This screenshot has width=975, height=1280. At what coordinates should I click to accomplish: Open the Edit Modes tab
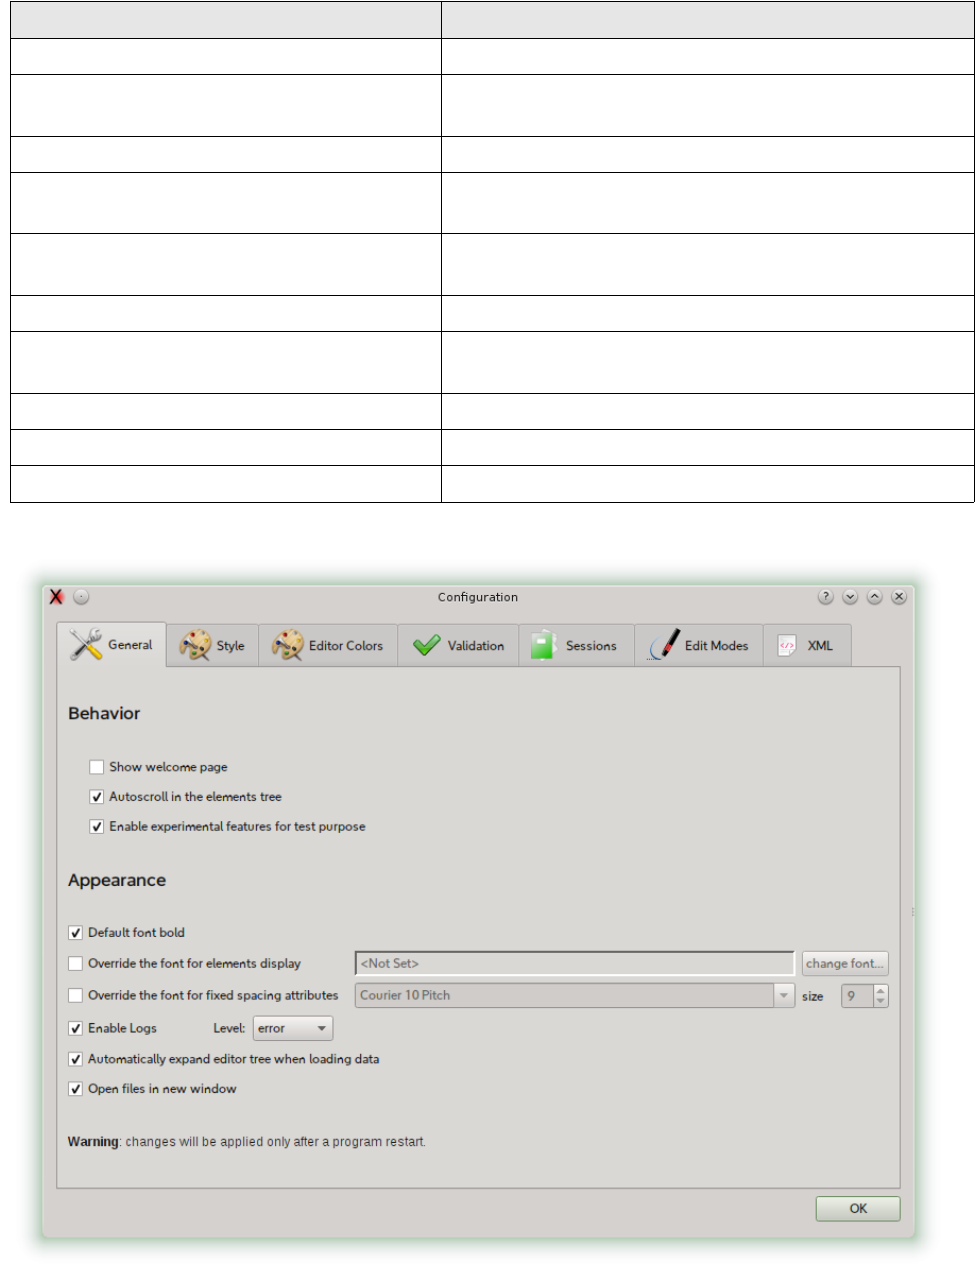698,646
